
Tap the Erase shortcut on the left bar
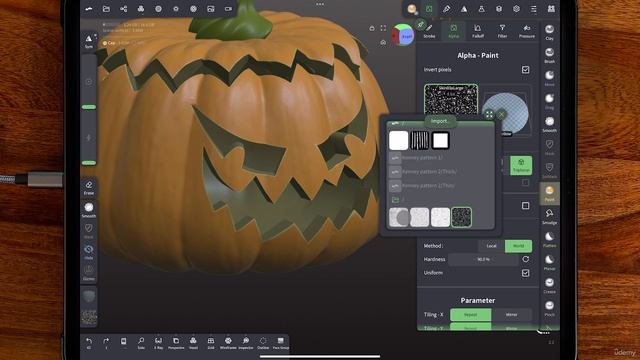(x=89, y=188)
